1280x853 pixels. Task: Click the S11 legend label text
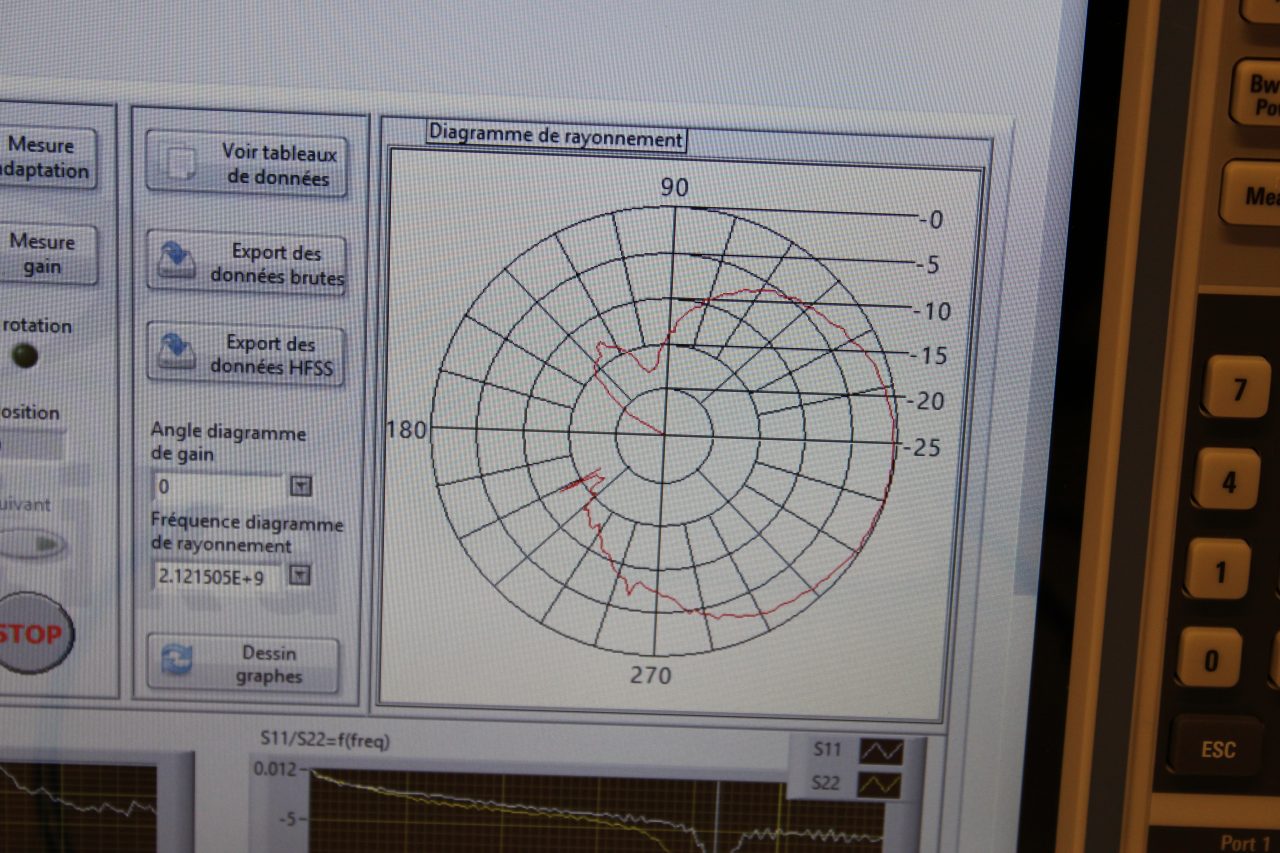(x=827, y=748)
